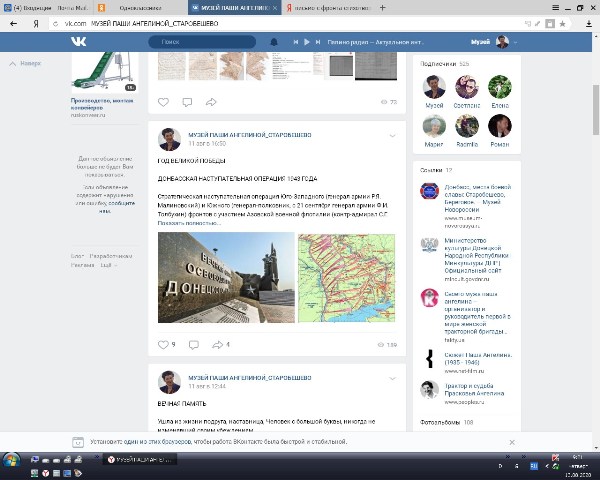The width and height of the screenshot is (600, 480).
Task: Dismiss the browser recommendation banner
Action: tap(513, 441)
